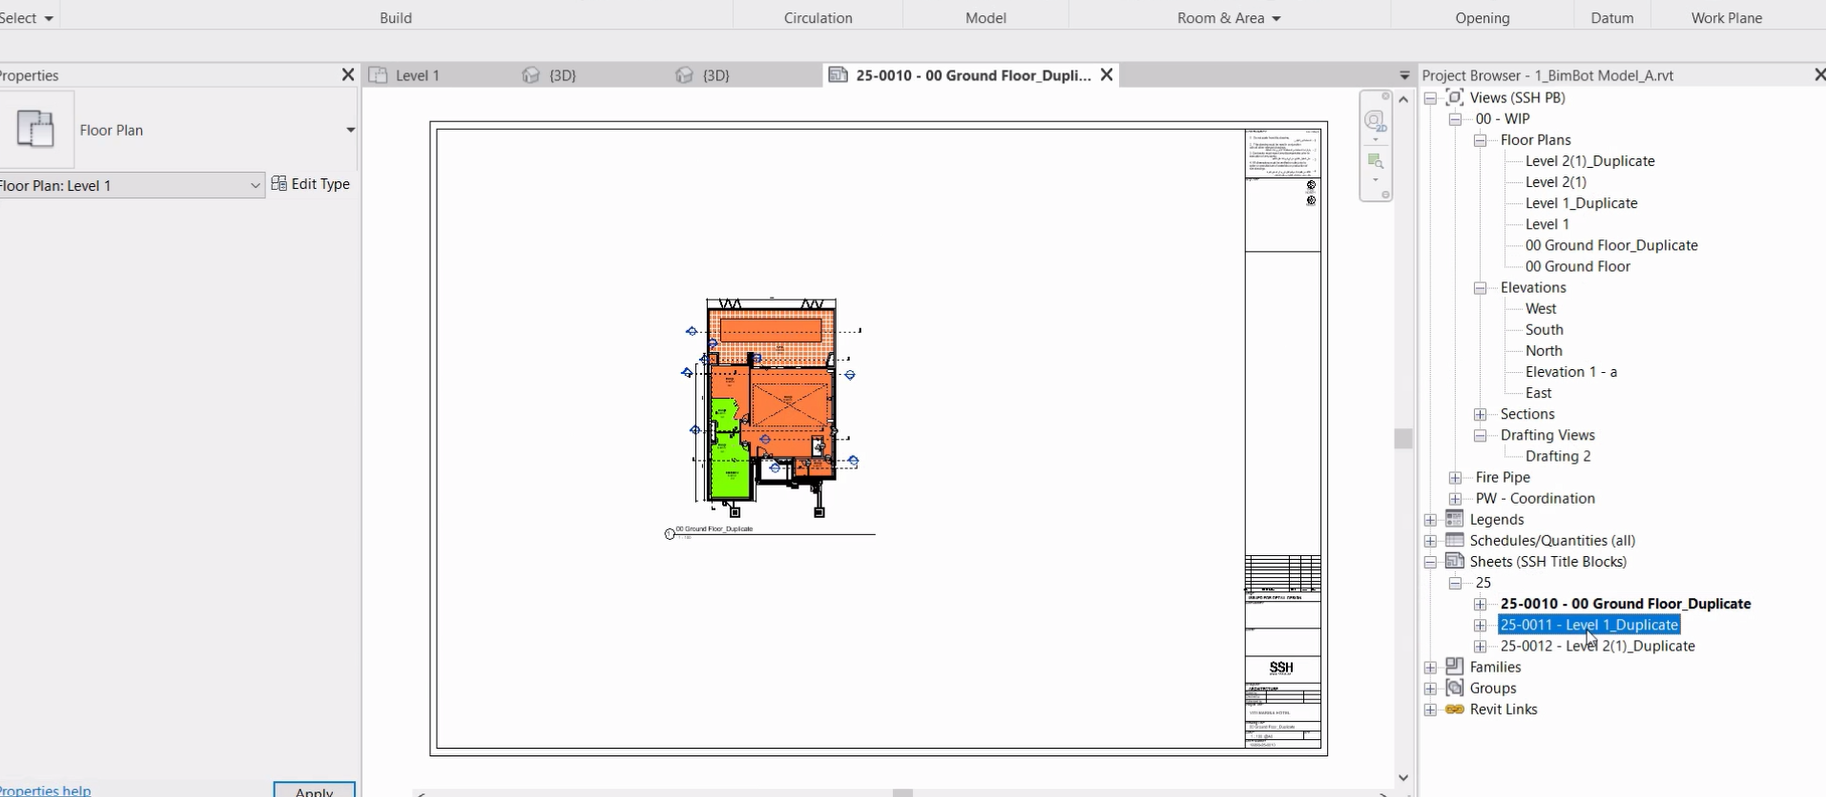The image size is (1826, 797).
Task: Click the Edit Type button
Action: (310, 184)
